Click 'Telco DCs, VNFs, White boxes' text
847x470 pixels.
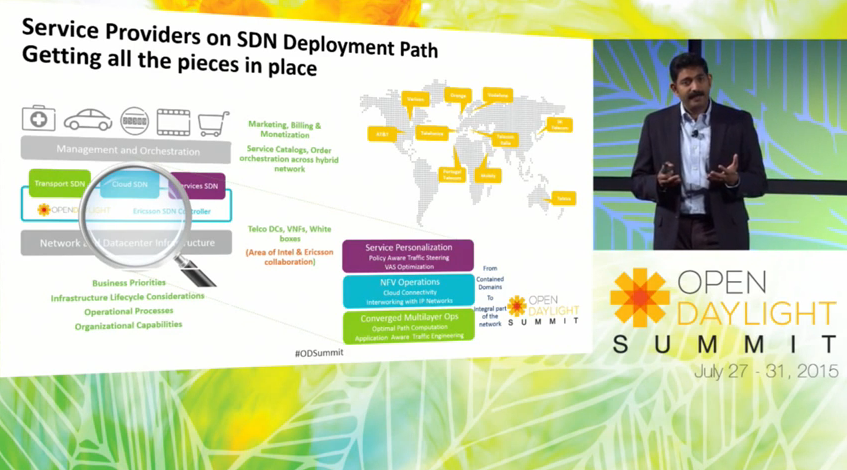[x=290, y=233]
